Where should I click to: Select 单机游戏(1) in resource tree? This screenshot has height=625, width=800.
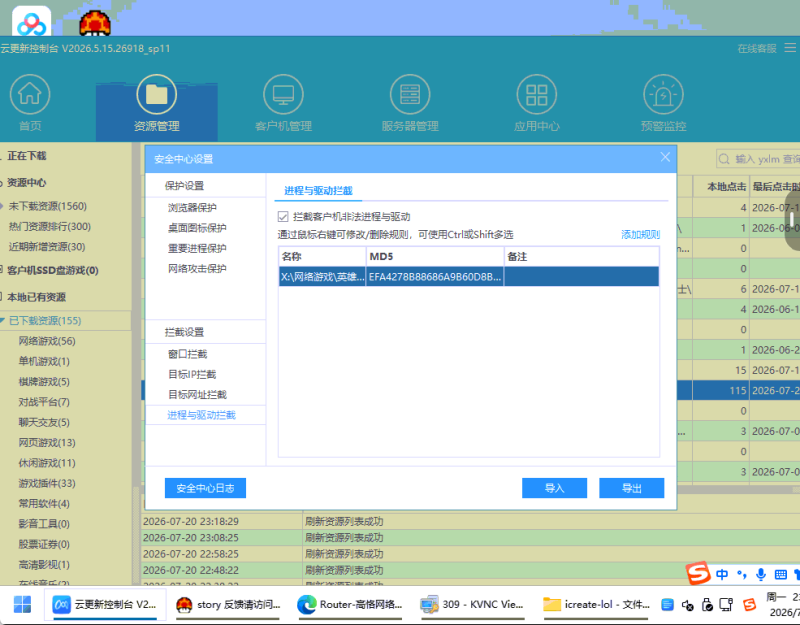point(44,362)
